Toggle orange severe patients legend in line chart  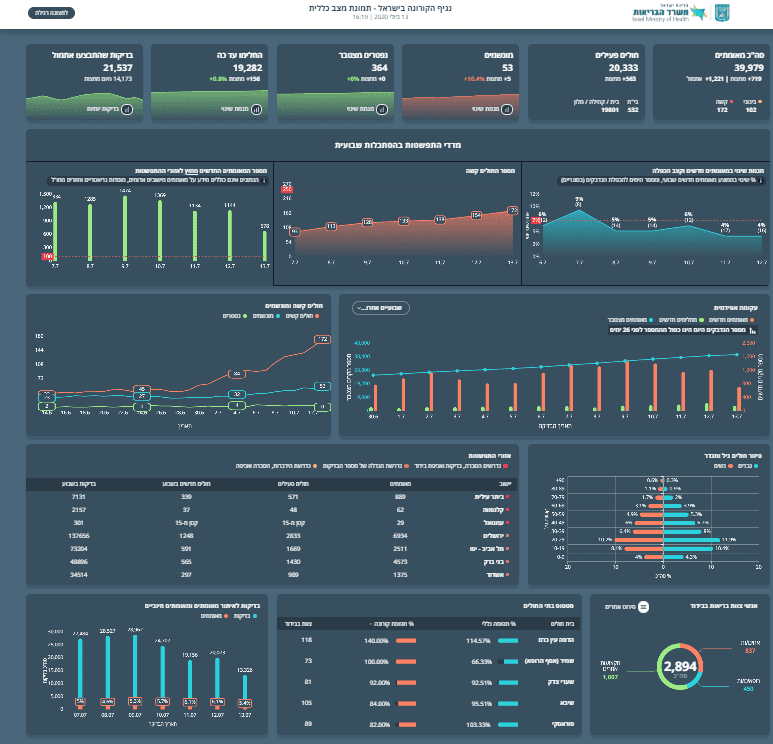point(303,316)
